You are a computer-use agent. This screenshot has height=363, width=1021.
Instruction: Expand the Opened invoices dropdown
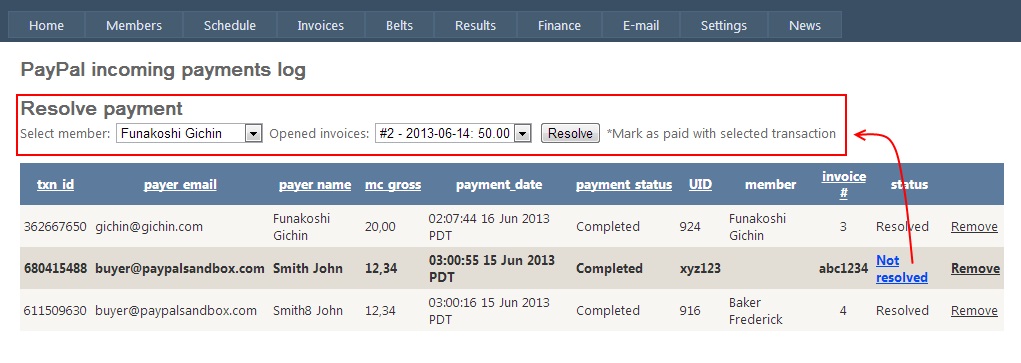tap(522, 134)
